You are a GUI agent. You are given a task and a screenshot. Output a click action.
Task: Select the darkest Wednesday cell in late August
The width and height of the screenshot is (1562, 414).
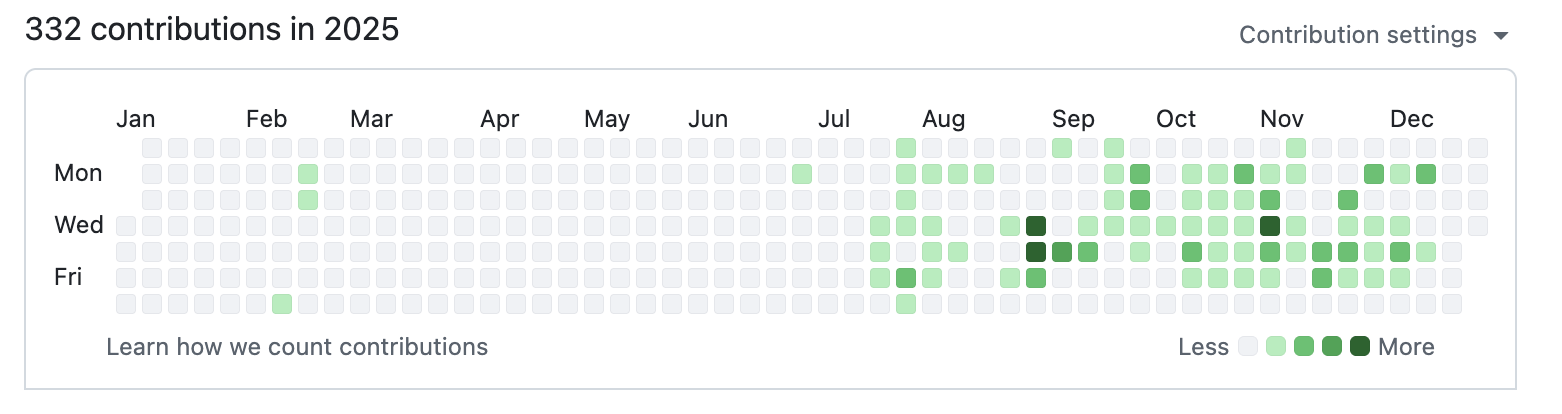coord(1036,225)
